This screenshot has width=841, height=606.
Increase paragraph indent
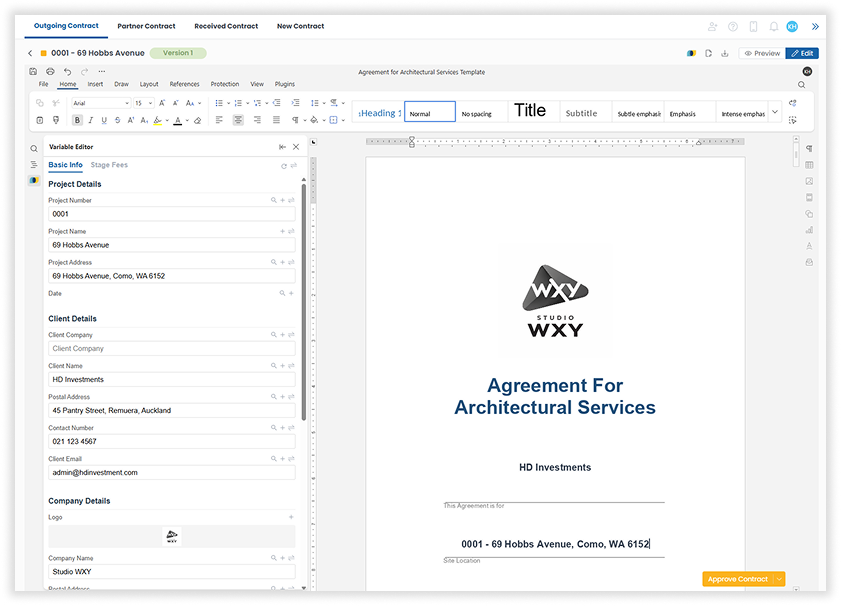[x=295, y=103]
